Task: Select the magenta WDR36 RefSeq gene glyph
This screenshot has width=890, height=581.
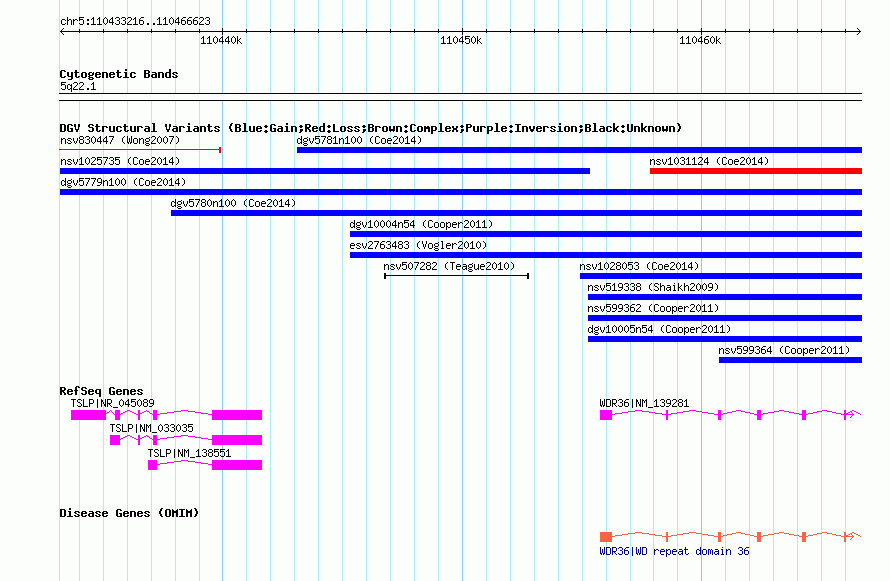Action: pyautogui.click(x=731, y=415)
